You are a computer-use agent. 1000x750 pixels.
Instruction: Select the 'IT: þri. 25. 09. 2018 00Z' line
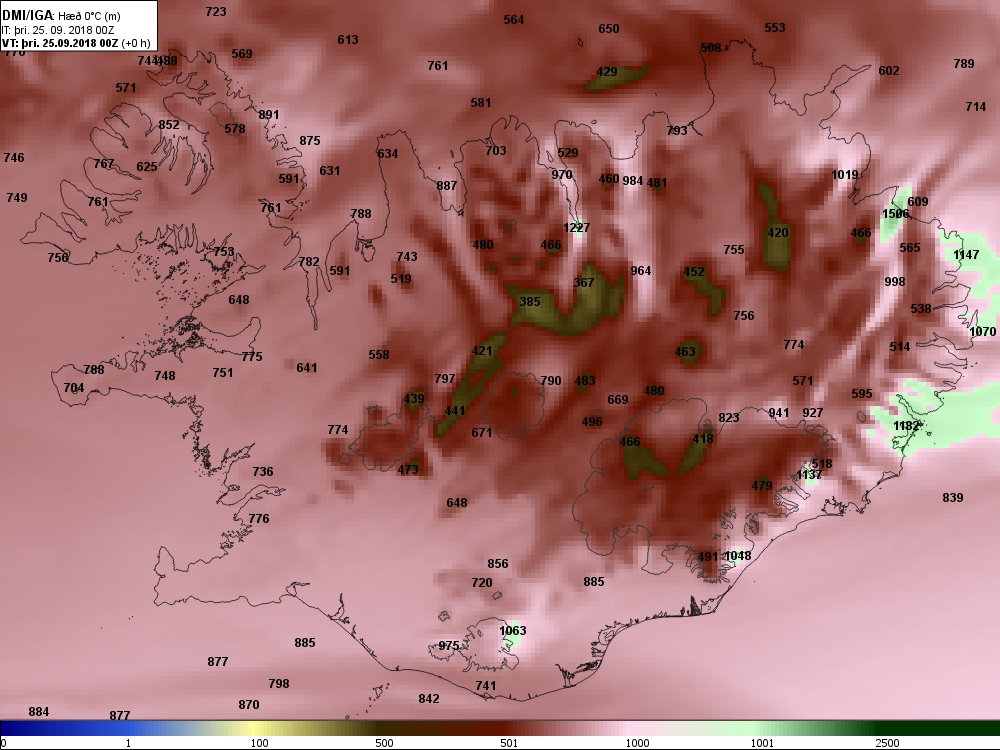click(57, 30)
